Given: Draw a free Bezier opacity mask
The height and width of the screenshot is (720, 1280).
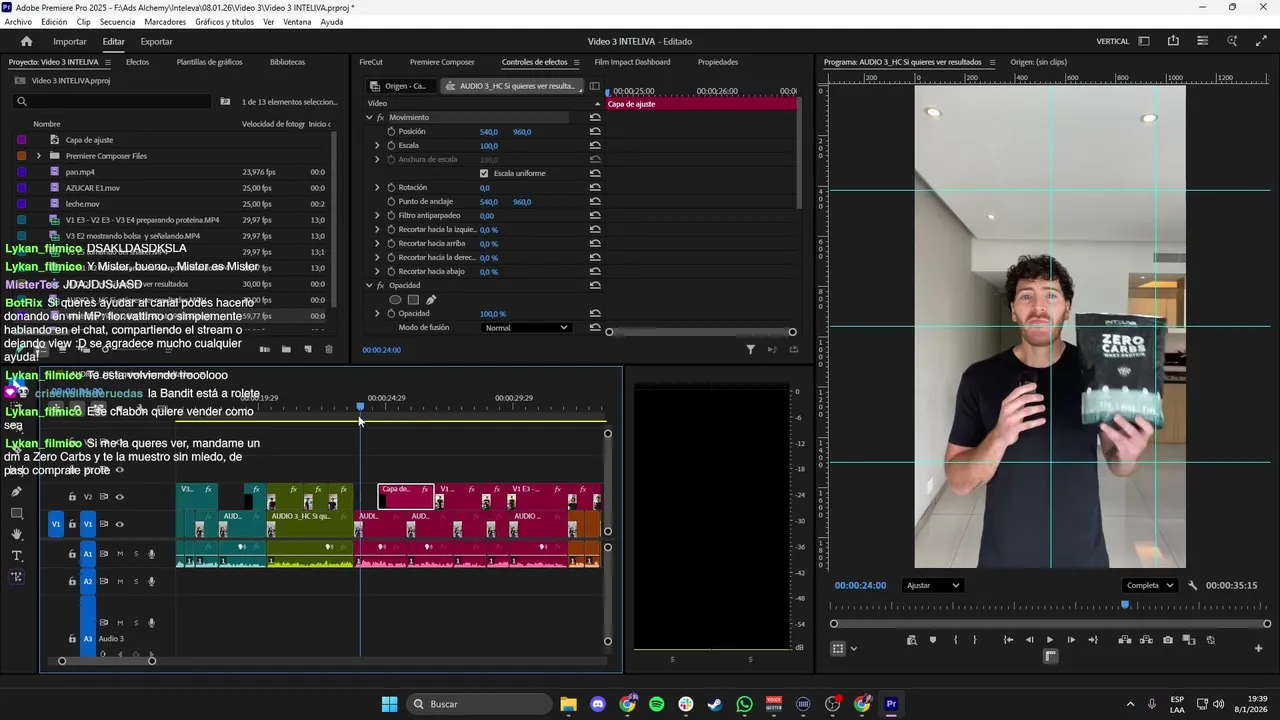Looking at the screenshot, I should coord(431,300).
